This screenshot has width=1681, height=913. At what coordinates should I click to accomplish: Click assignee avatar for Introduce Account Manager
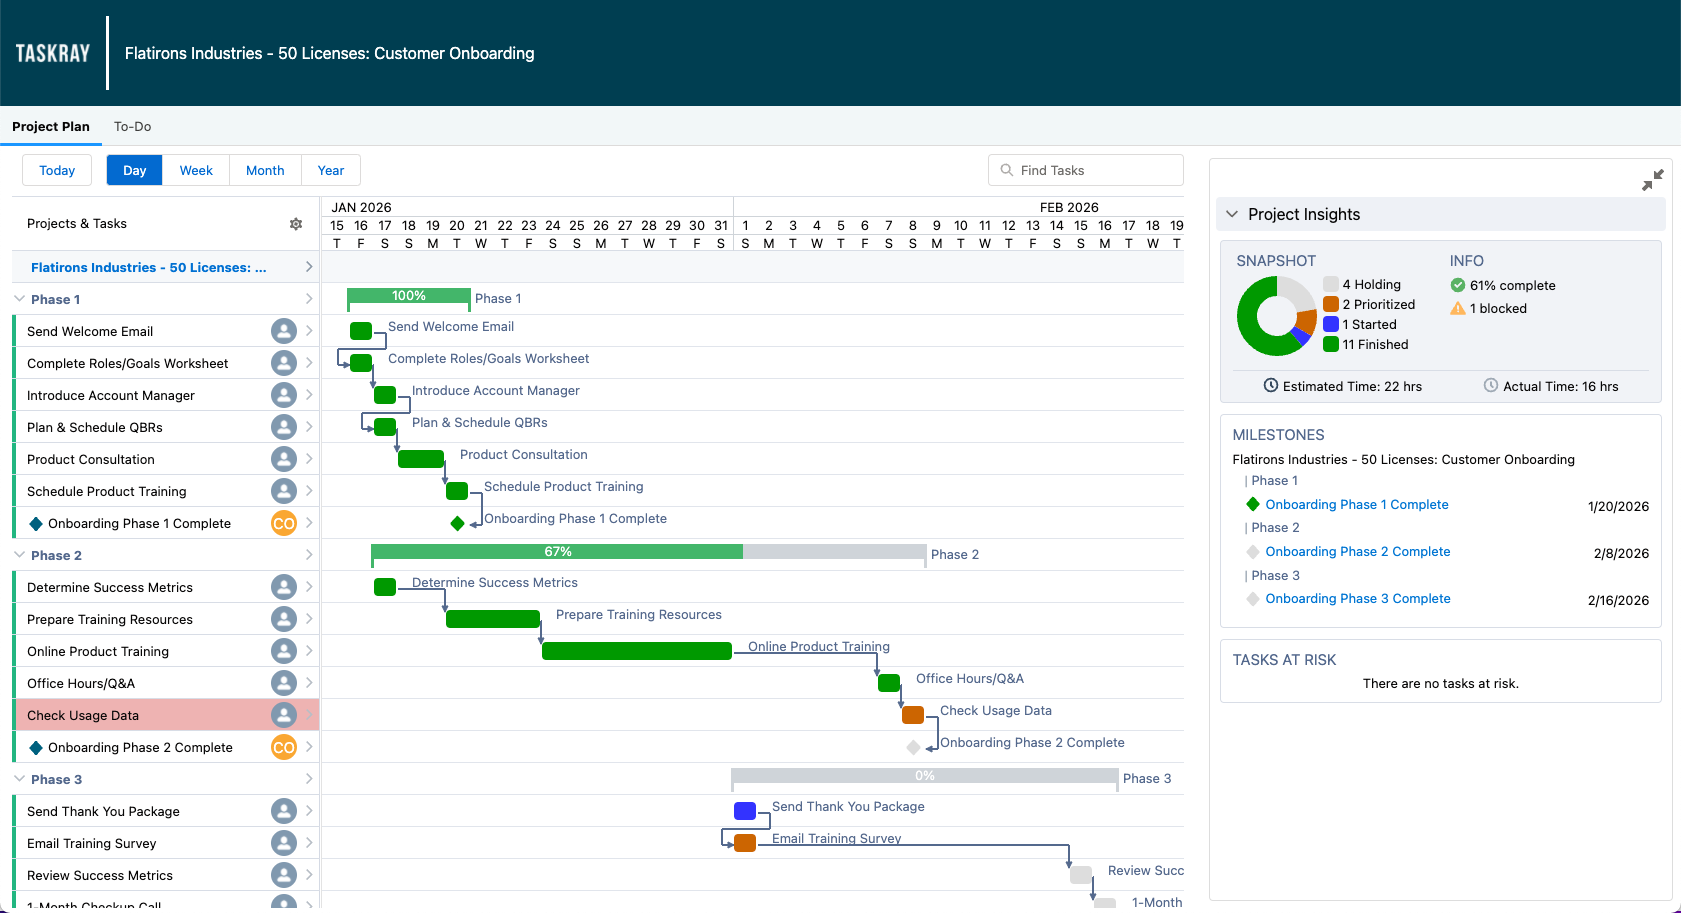(x=284, y=395)
